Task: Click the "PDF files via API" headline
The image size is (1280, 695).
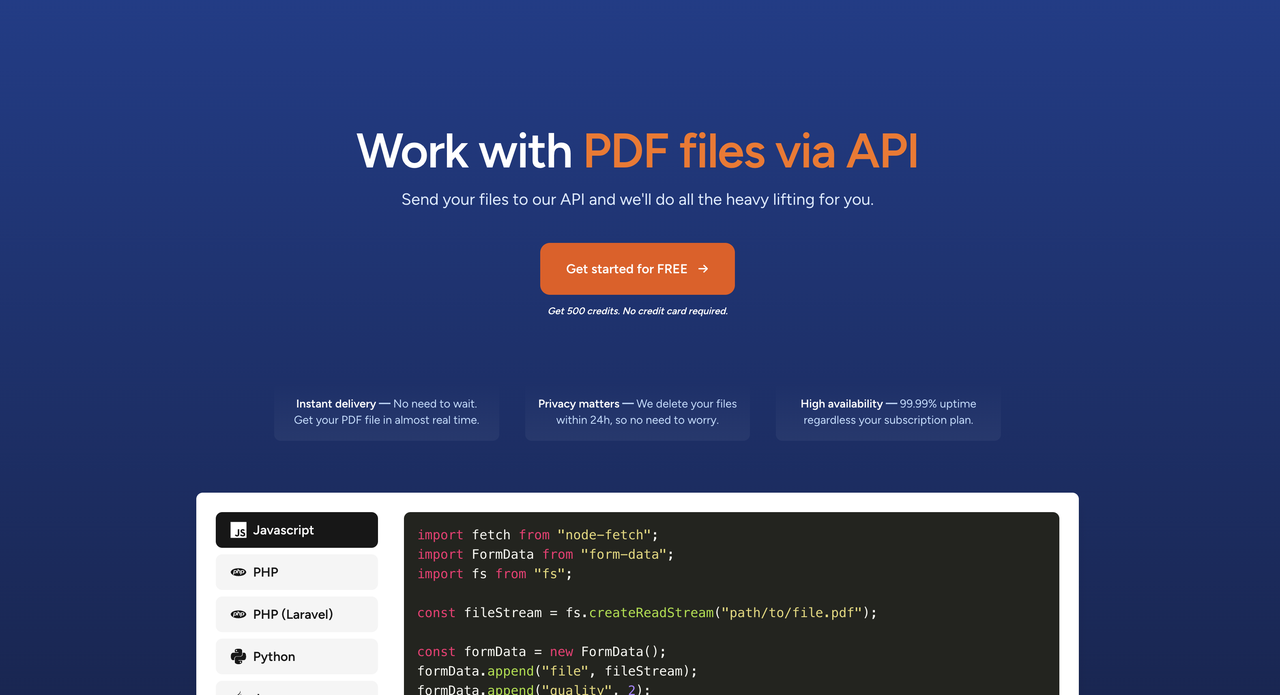Action: click(751, 150)
